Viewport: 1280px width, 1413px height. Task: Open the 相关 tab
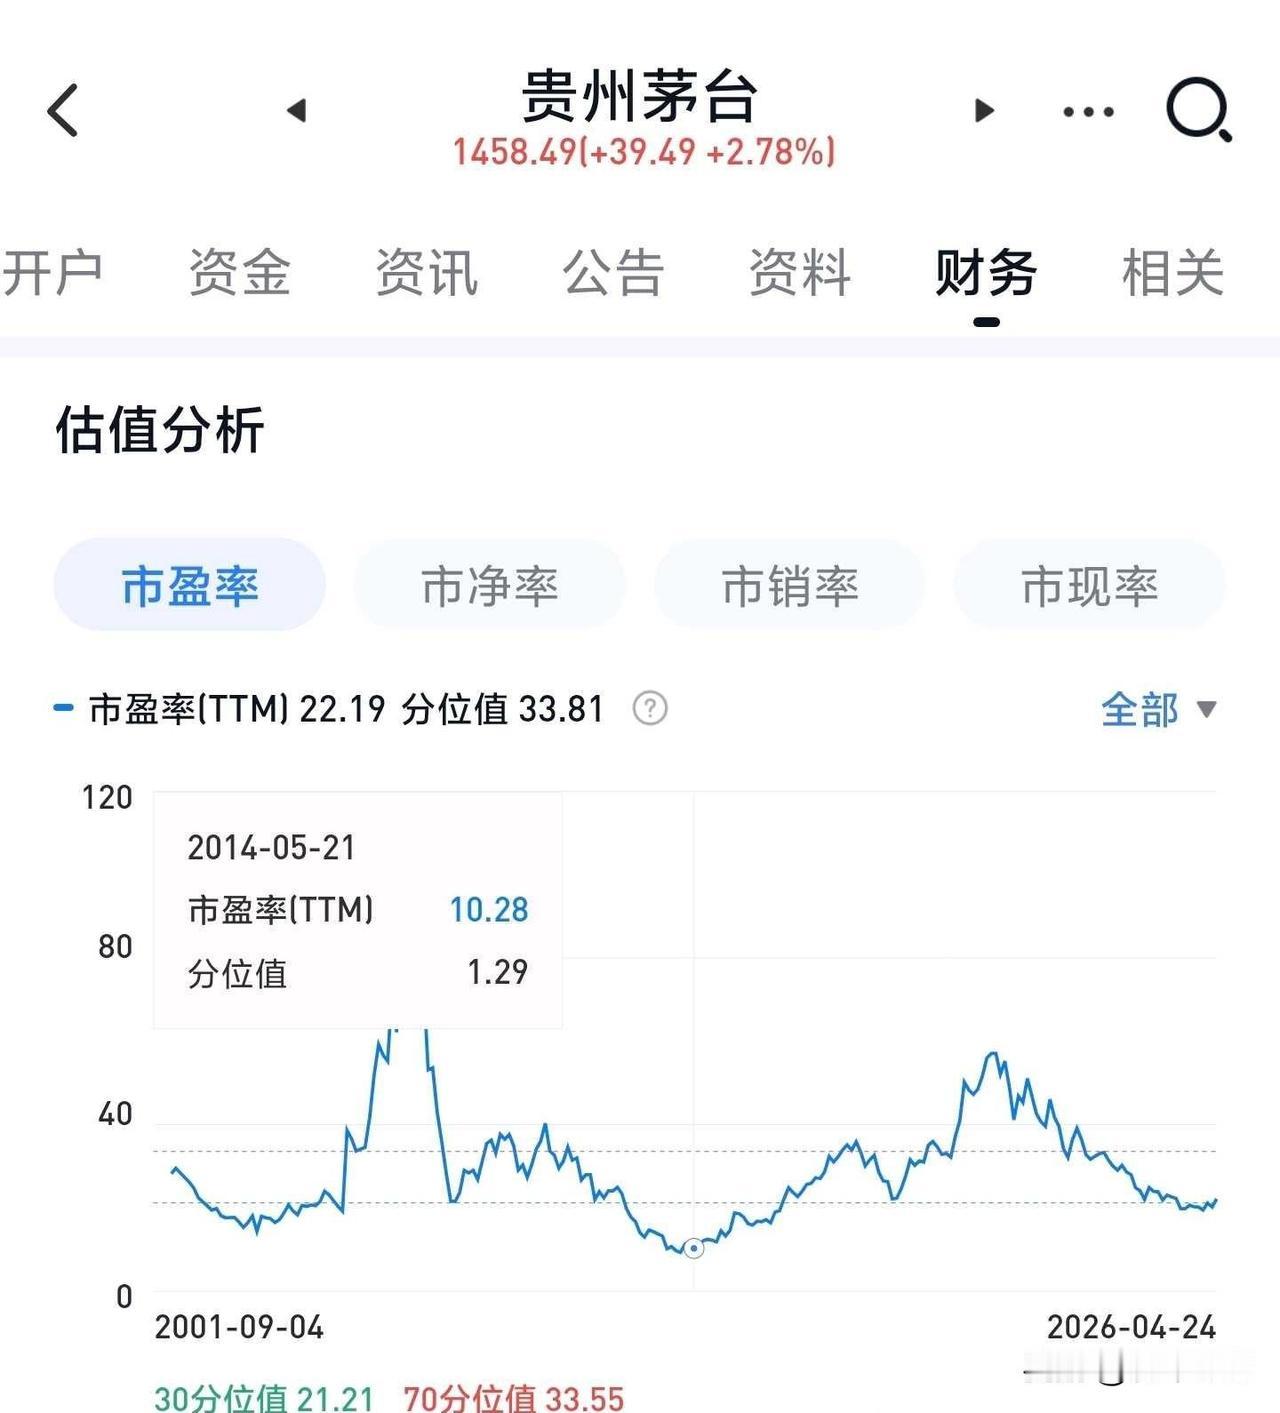click(1173, 273)
